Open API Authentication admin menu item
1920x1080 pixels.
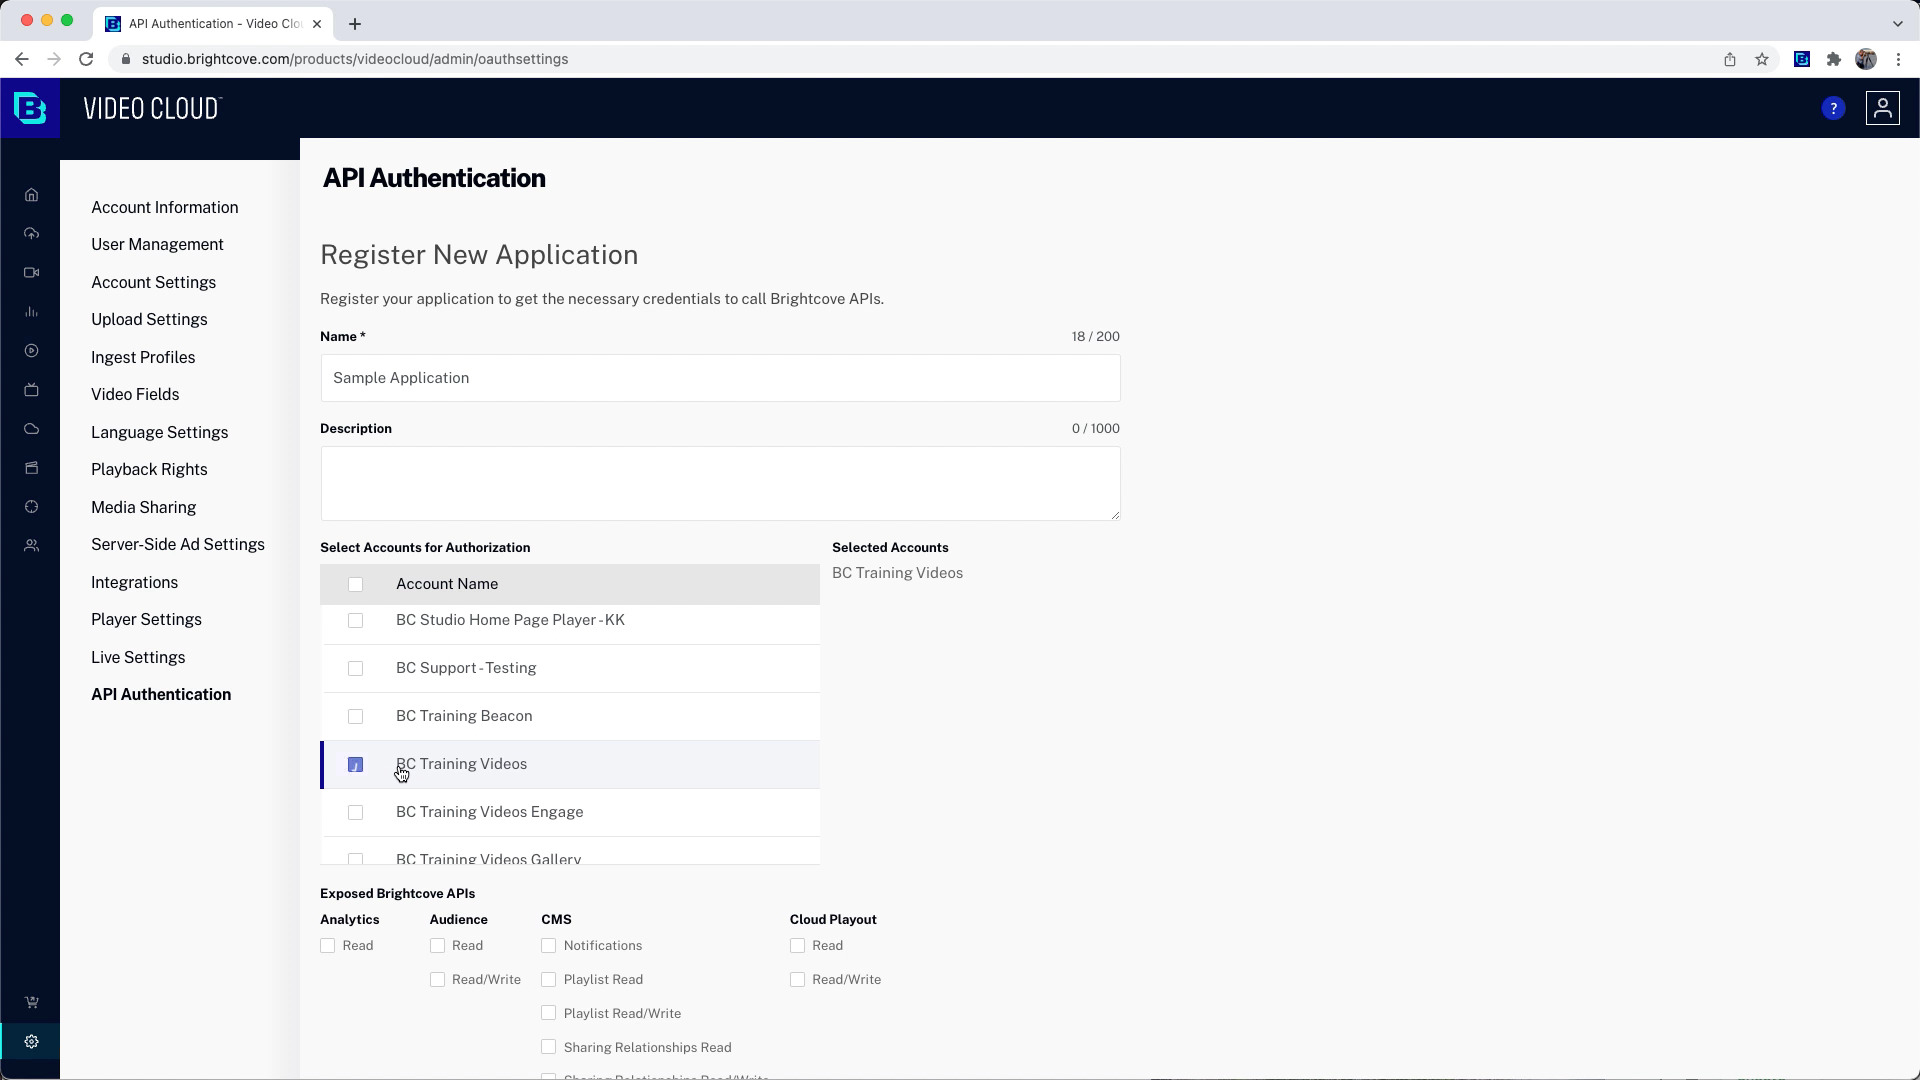161,694
